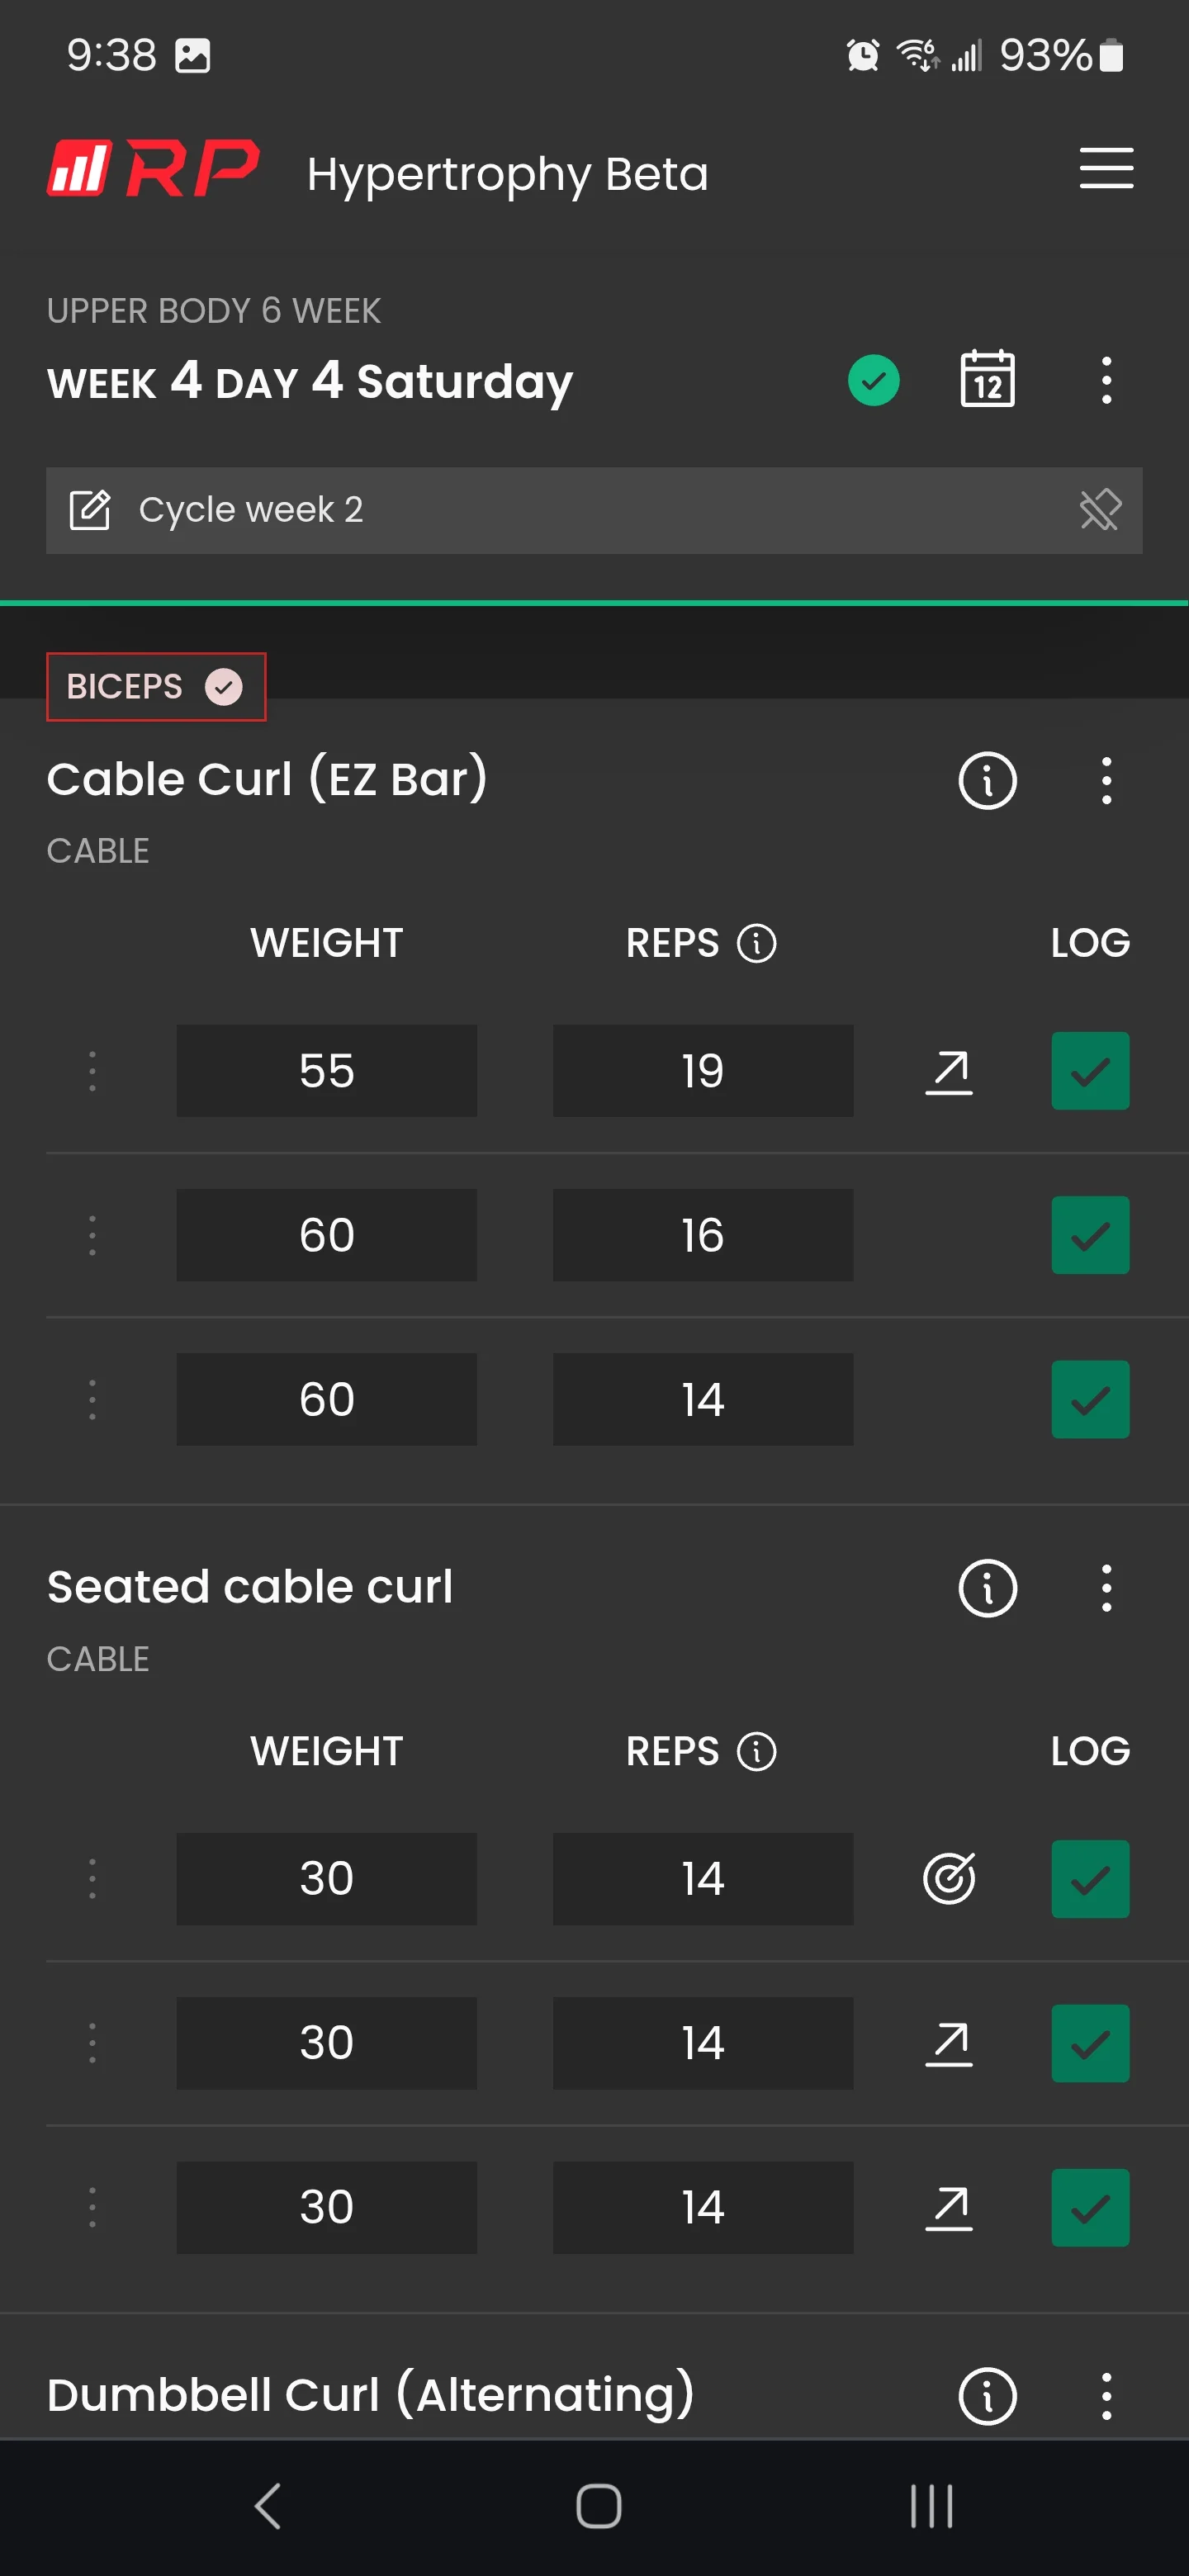Tap the arrow icon beside 19 reps
Image resolution: width=1189 pixels, height=2576 pixels.
point(948,1071)
